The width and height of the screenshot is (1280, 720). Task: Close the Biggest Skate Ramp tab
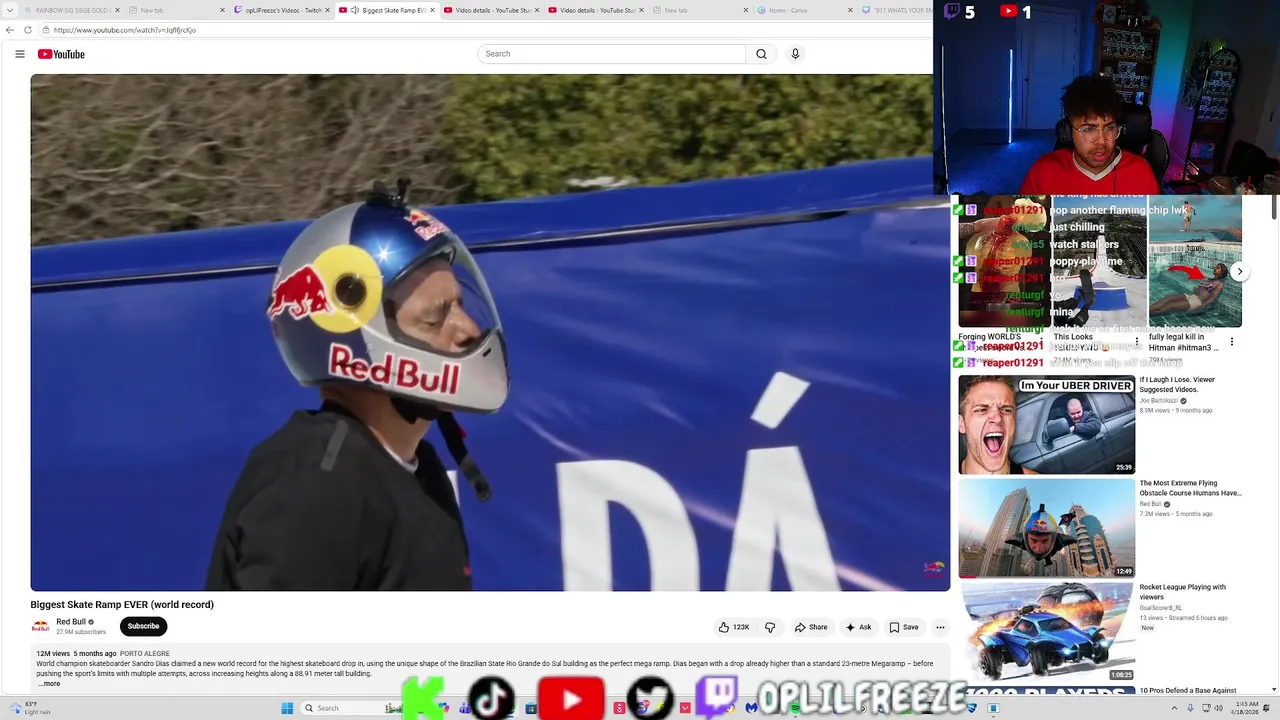(x=432, y=10)
